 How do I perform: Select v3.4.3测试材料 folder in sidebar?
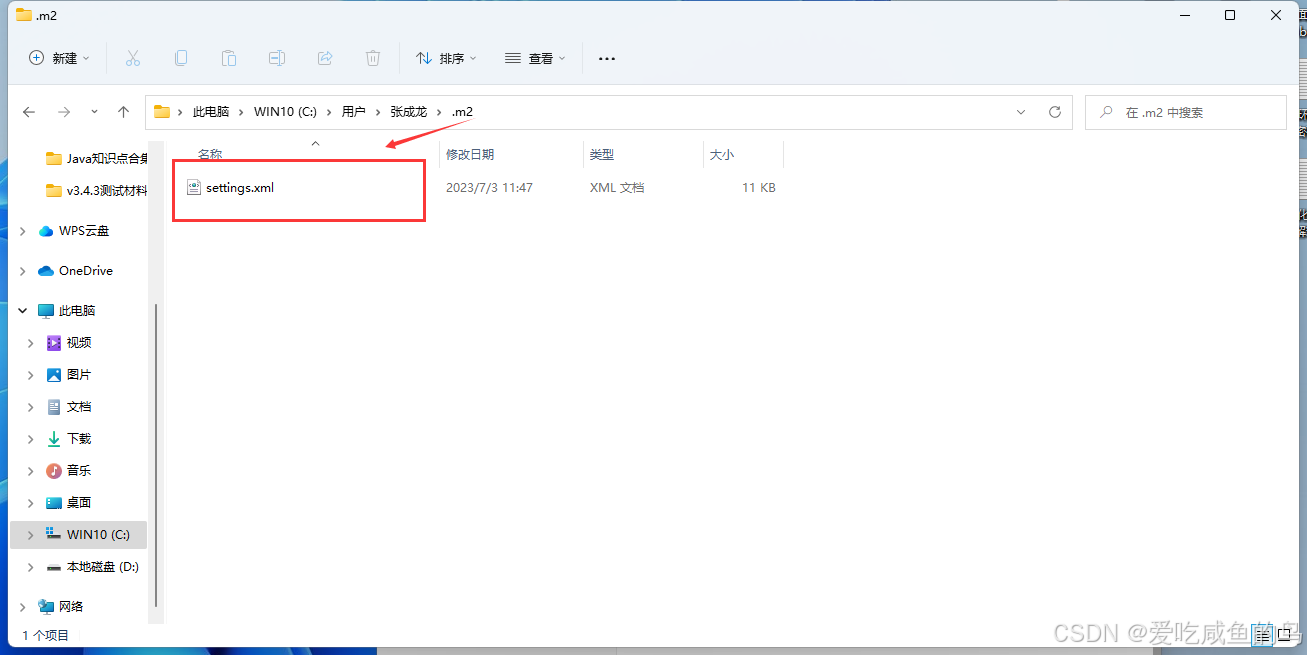(x=98, y=191)
